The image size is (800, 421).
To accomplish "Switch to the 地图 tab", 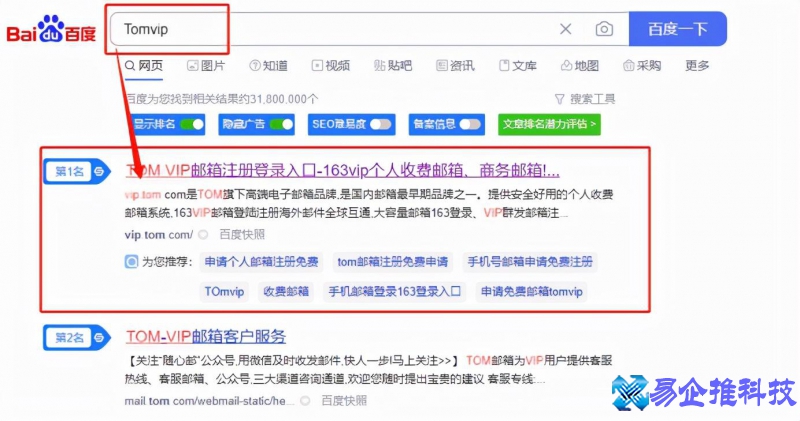I will click(x=580, y=66).
